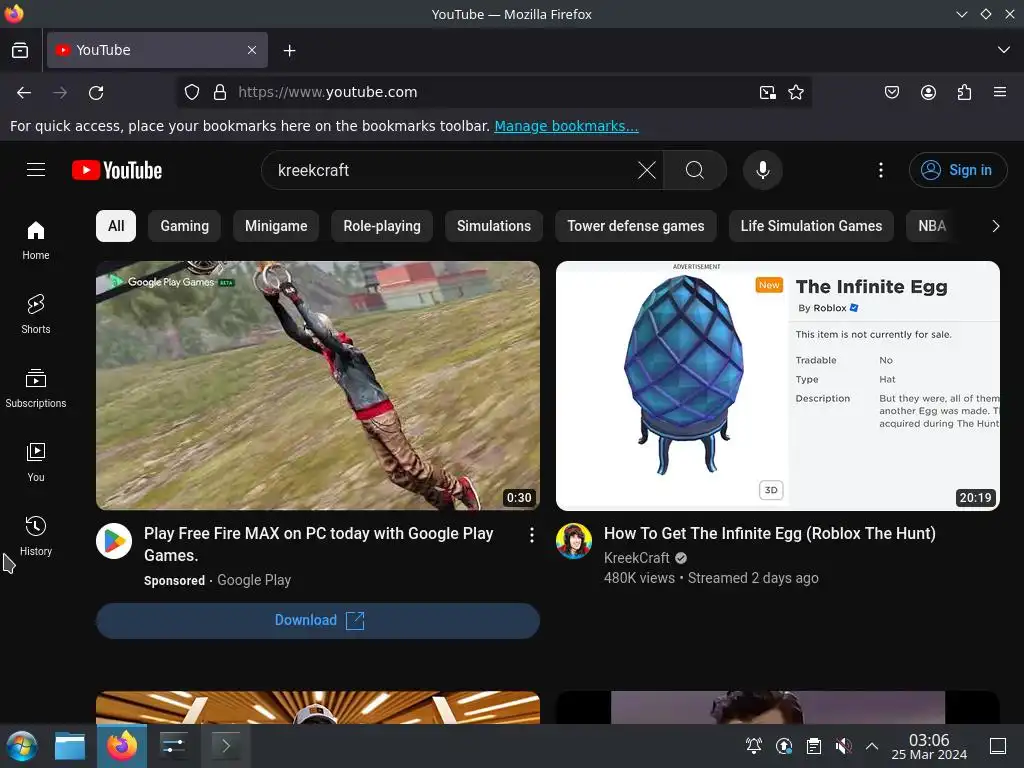Viewport: 1024px width, 768px height.
Task: Open picture-in-picture icon in address bar
Action: pyautogui.click(x=768, y=92)
